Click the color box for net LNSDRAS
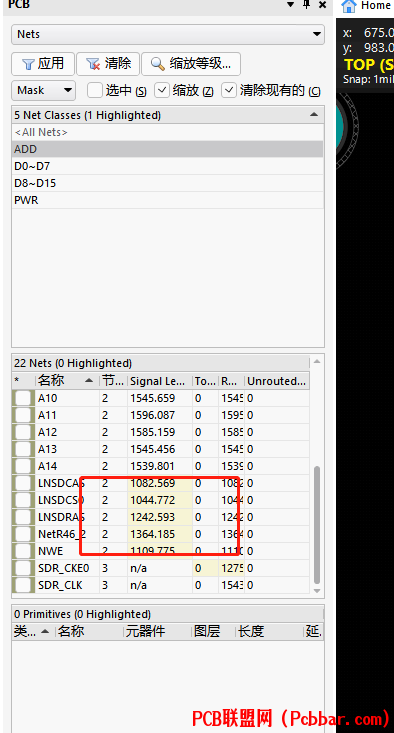 pyautogui.click(x=23, y=517)
